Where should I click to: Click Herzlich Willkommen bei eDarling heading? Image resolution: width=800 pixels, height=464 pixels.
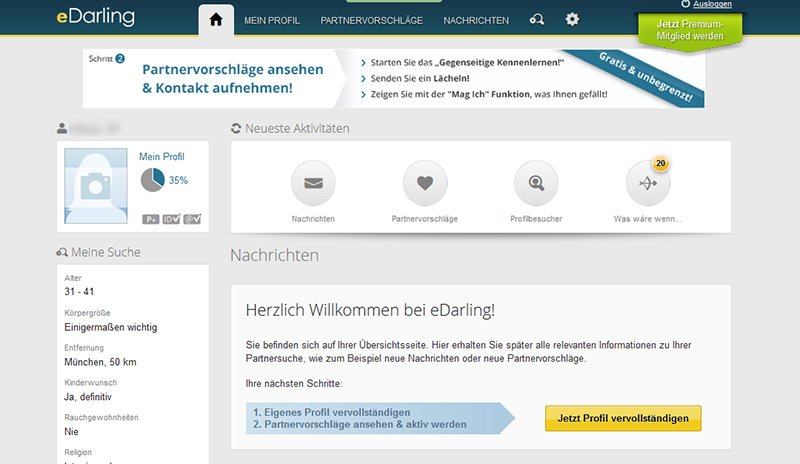point(370,310)
